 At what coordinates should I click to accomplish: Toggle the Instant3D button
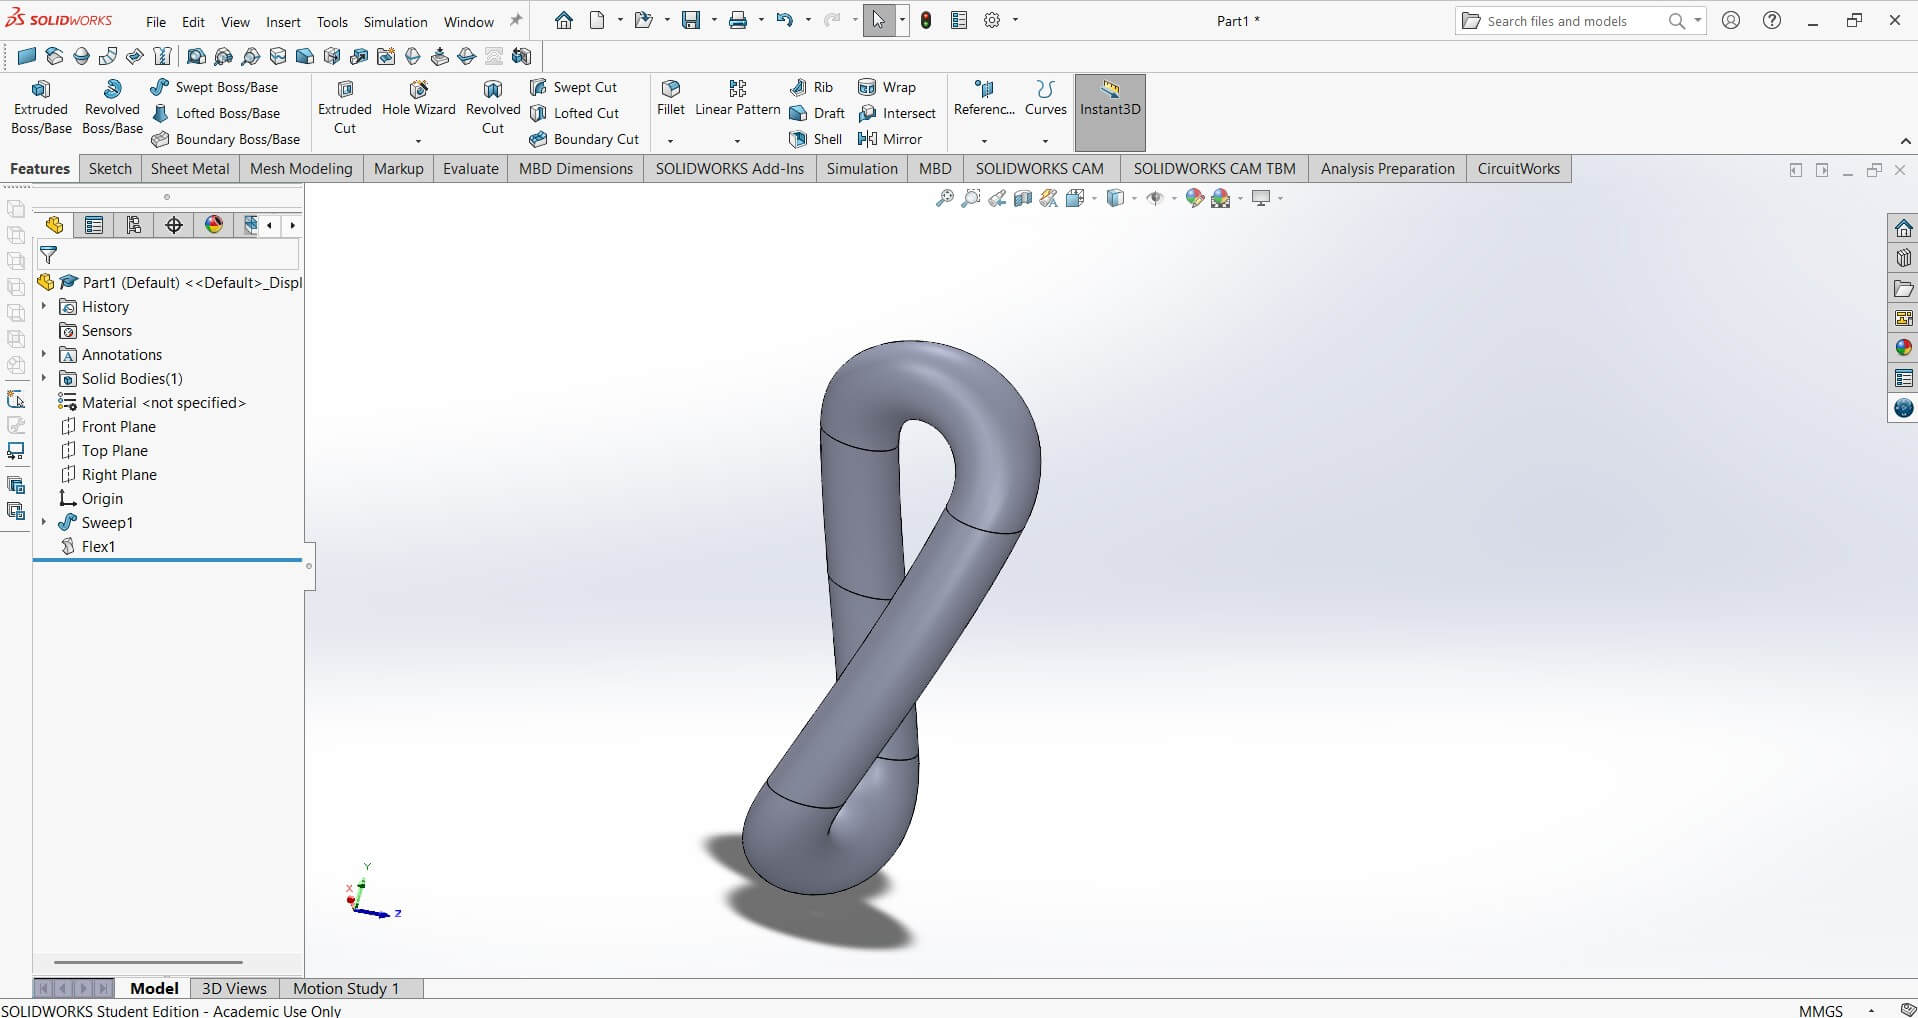coord(1110,112)
